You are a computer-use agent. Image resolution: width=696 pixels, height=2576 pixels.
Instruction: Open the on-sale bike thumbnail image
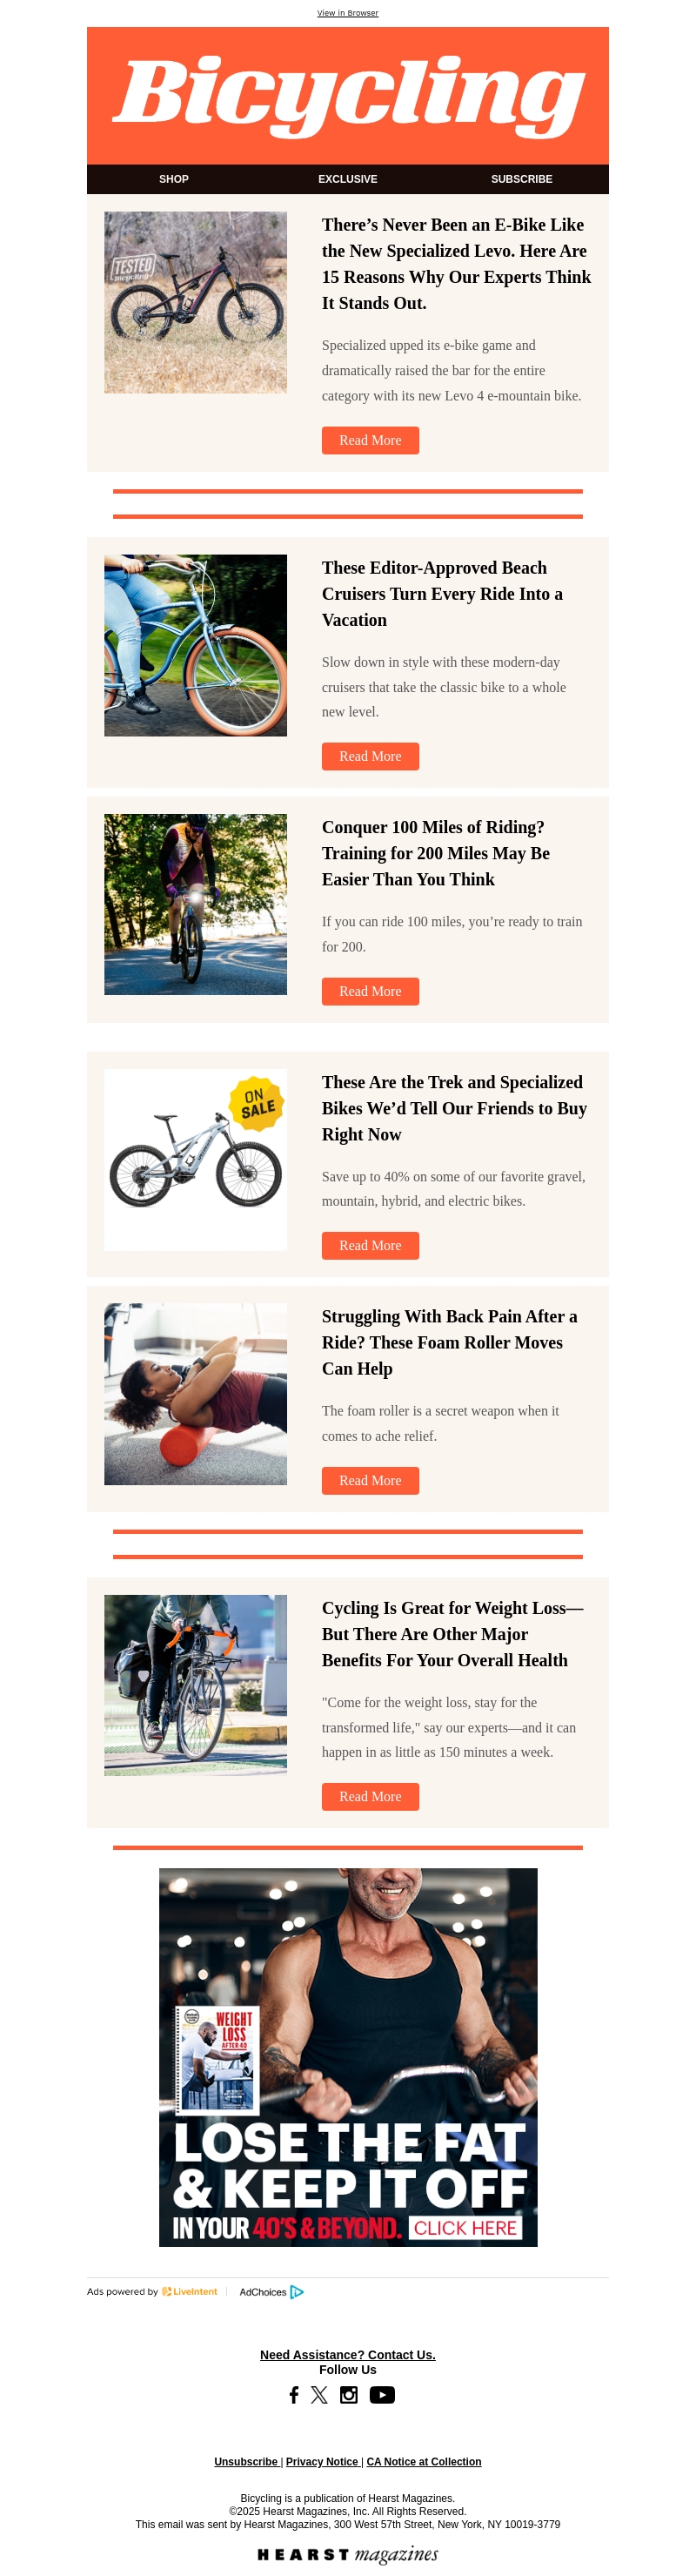pos(195,1159)
